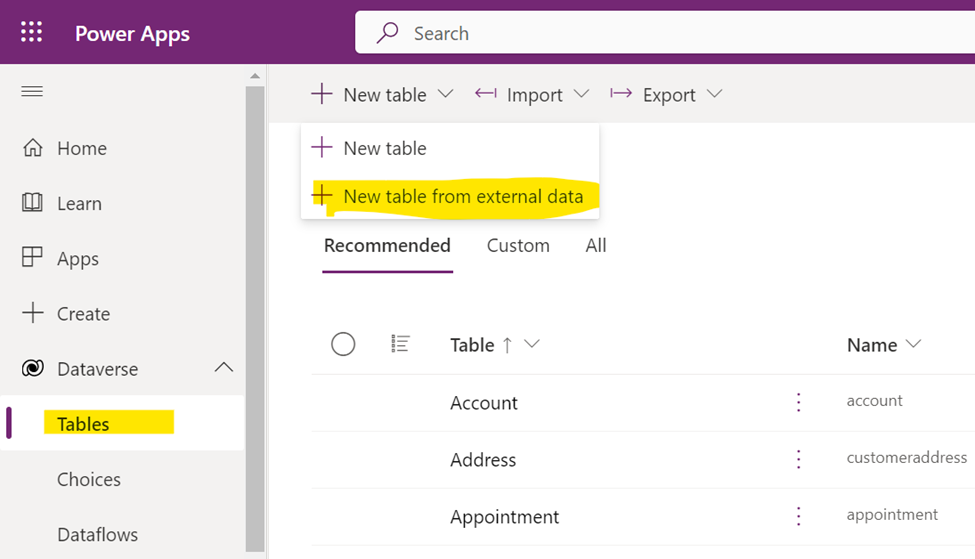
Task: Click the list view icon in table header
Action: [400, 344]
